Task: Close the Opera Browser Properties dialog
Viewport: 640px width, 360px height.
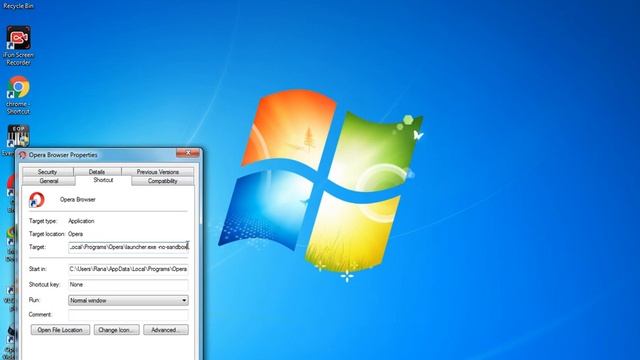Action: pos(188,153)
